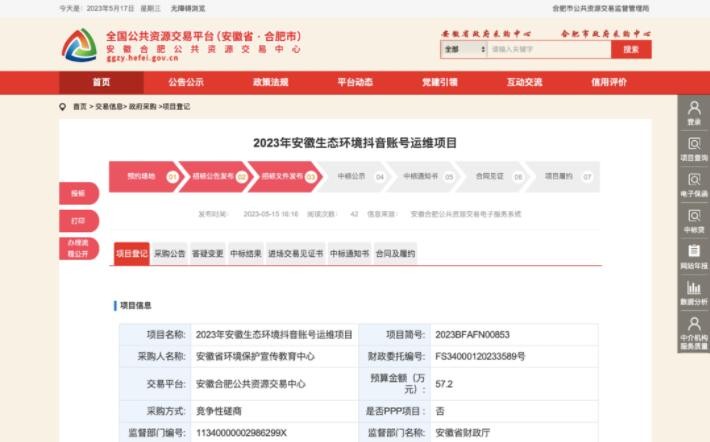Click the 项目信息 section heading
The width and height of the screenshot is (710, 442).
(x=135, y=306)
